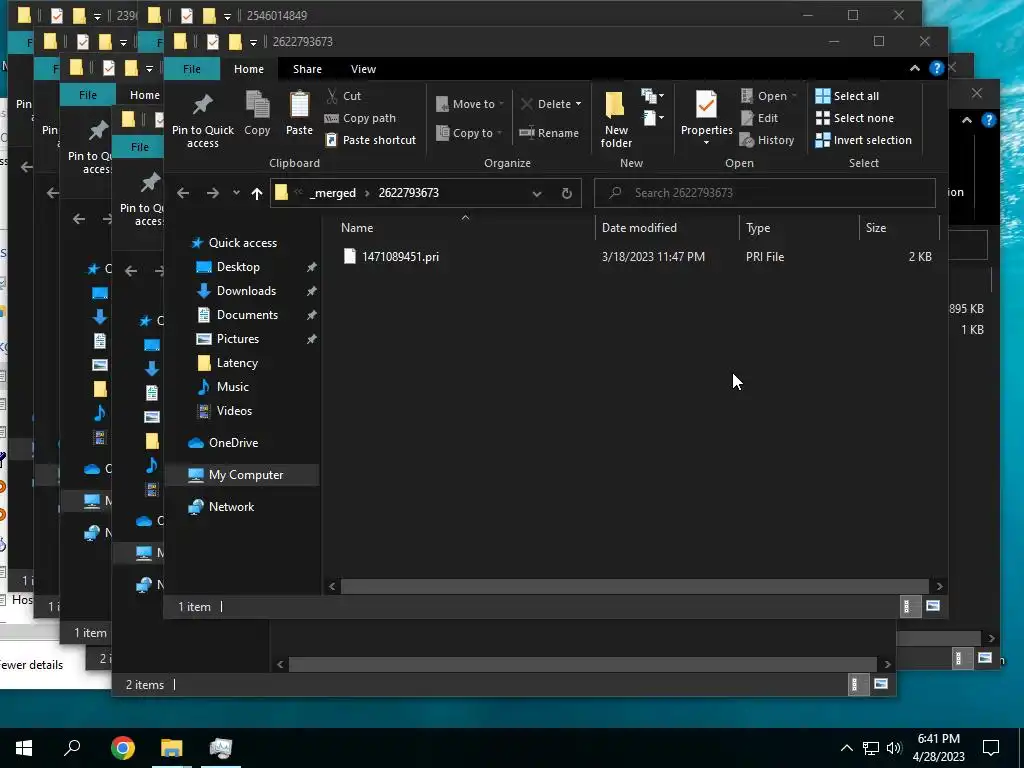Open taskbar Search
This screenshot has height=768, width=1024.
click(x=72, y=748)
